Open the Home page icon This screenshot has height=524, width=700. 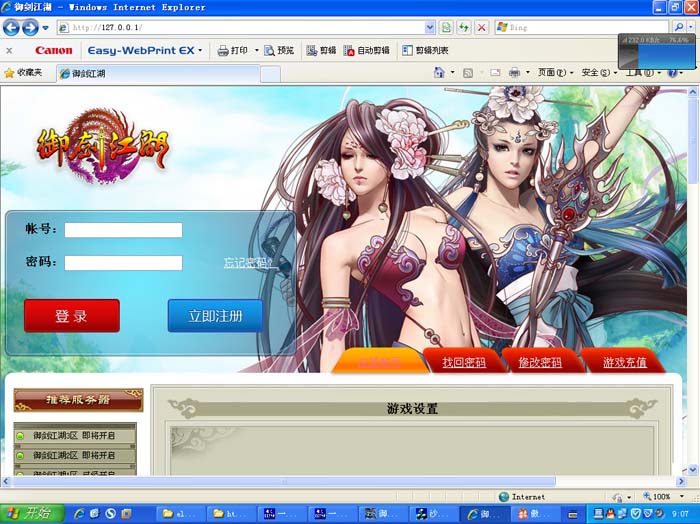click(439, 73)
